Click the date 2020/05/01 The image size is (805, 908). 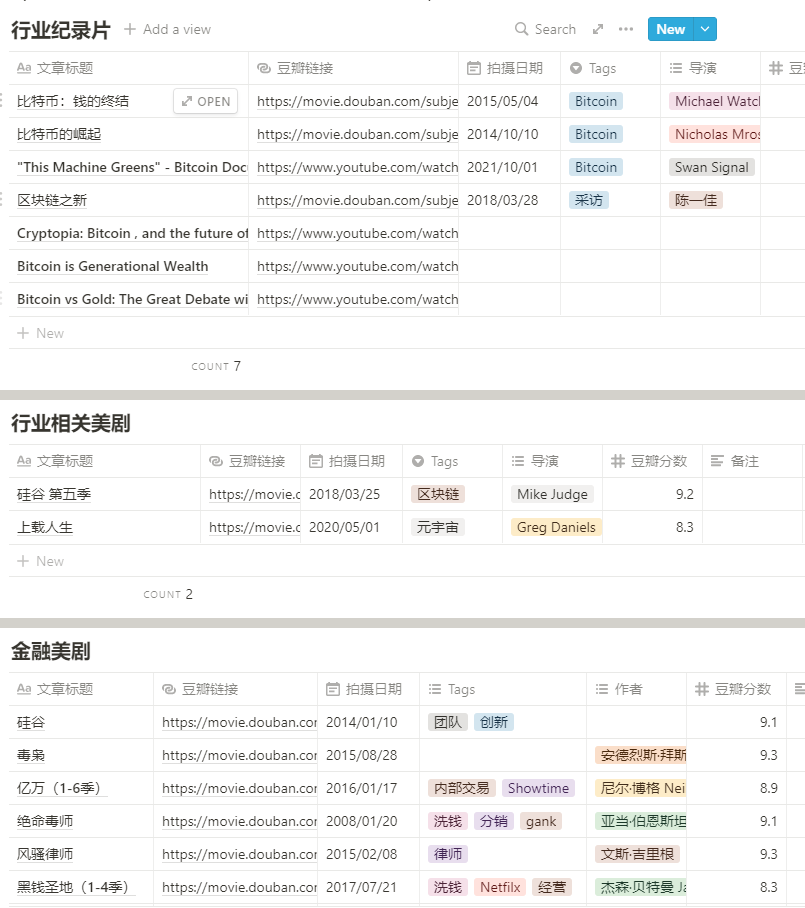point(344,528)
